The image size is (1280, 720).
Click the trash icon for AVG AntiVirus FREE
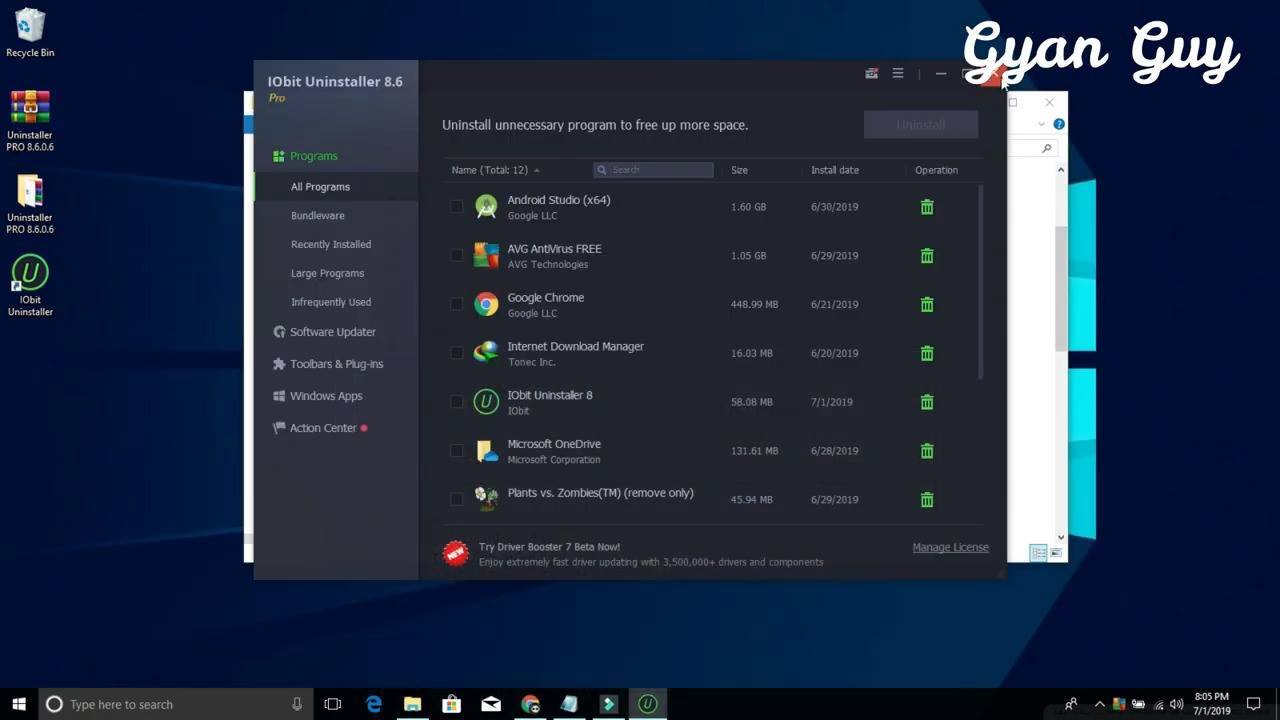pos(927,256)
